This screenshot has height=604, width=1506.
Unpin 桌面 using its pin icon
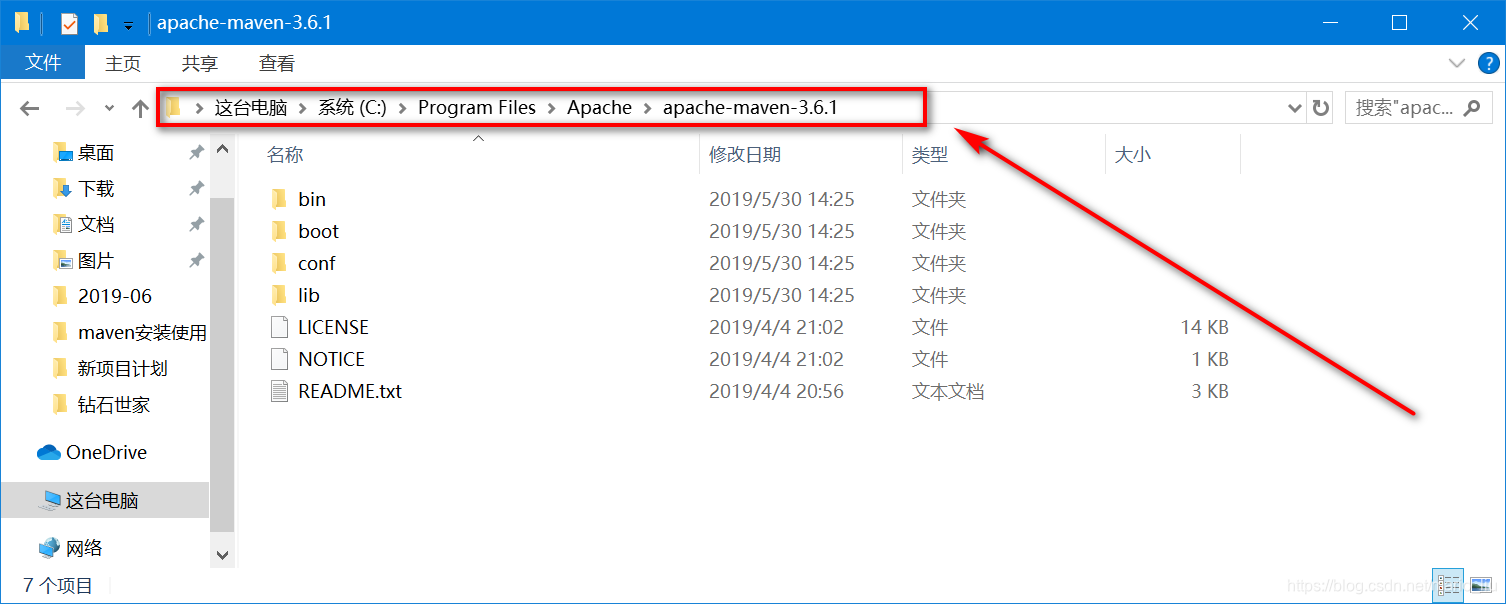196,153
